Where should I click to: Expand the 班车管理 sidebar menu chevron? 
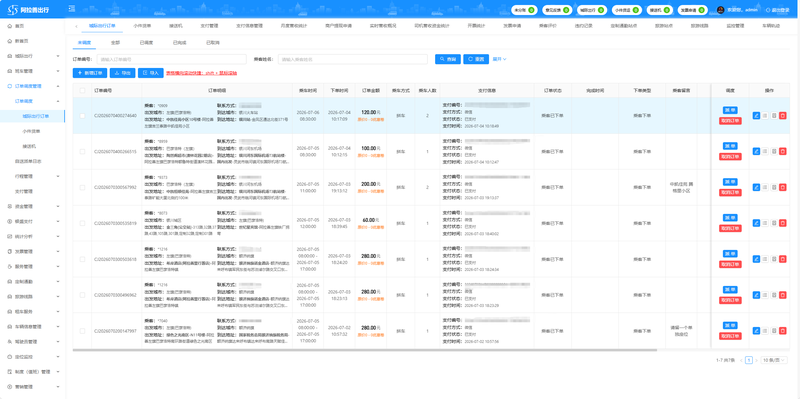click(58, 71)
